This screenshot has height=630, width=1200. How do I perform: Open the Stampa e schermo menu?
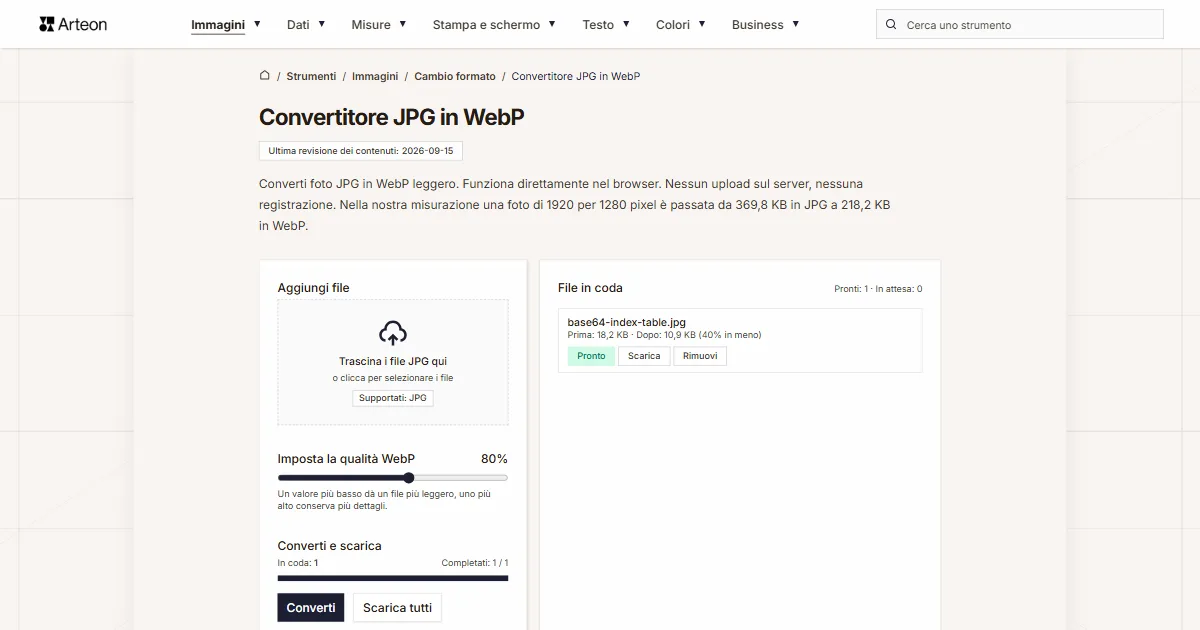point(486,24)
